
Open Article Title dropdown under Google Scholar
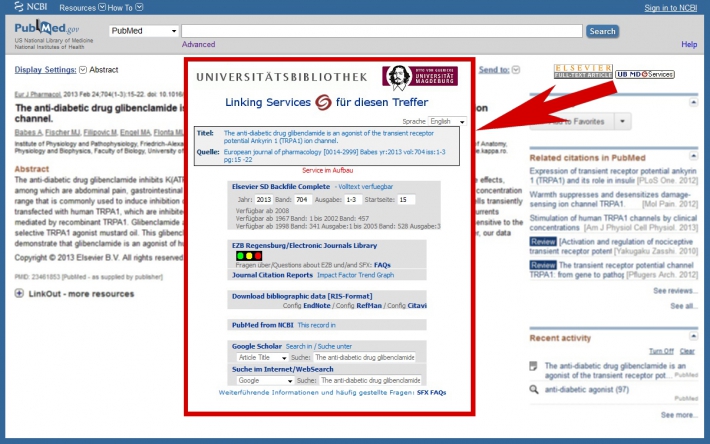pos(263,358)
